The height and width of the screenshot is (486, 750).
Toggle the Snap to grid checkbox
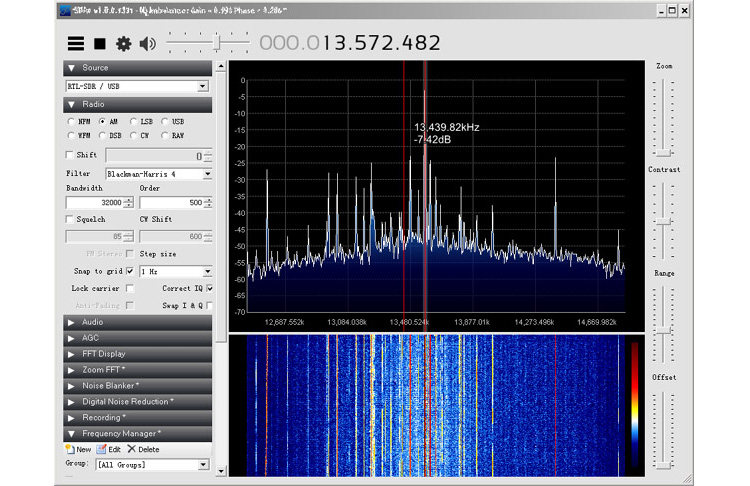(130, 271)
